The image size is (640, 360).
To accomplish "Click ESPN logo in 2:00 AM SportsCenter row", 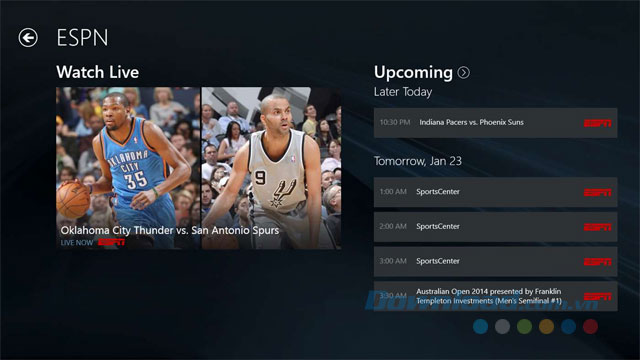I will 598,227.
